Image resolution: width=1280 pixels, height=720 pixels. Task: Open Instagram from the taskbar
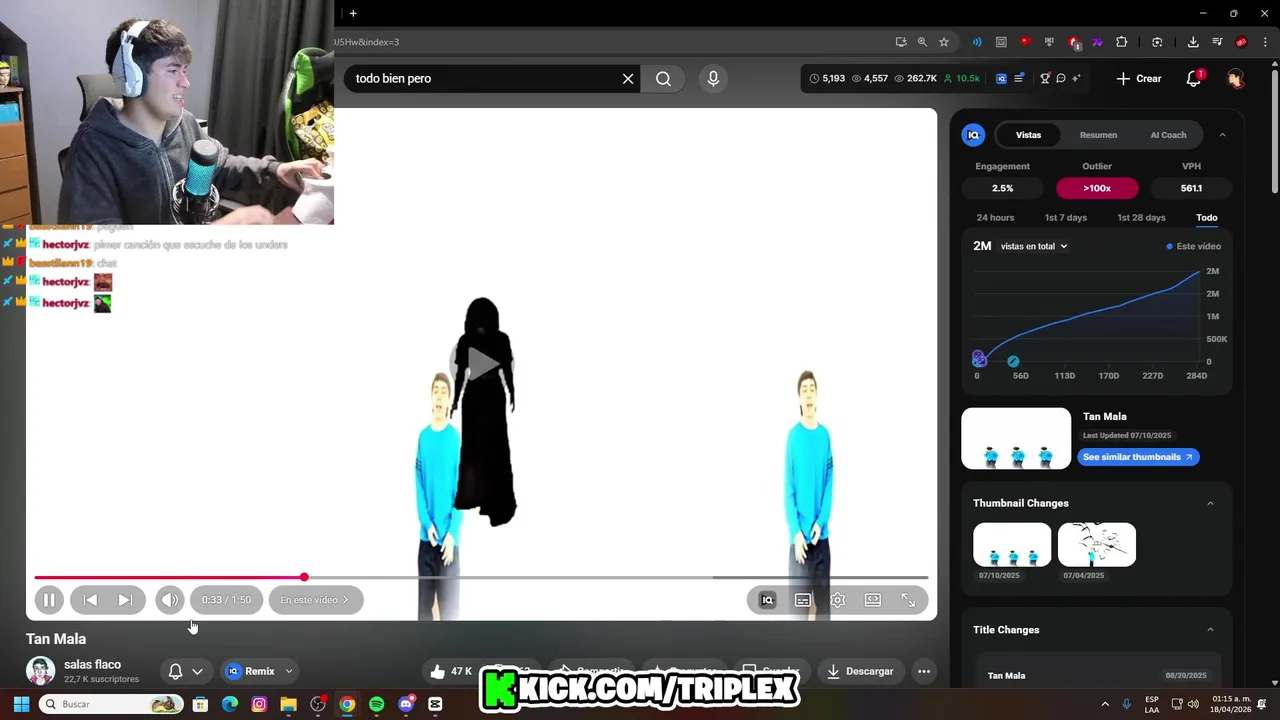[x=259, y=704]
